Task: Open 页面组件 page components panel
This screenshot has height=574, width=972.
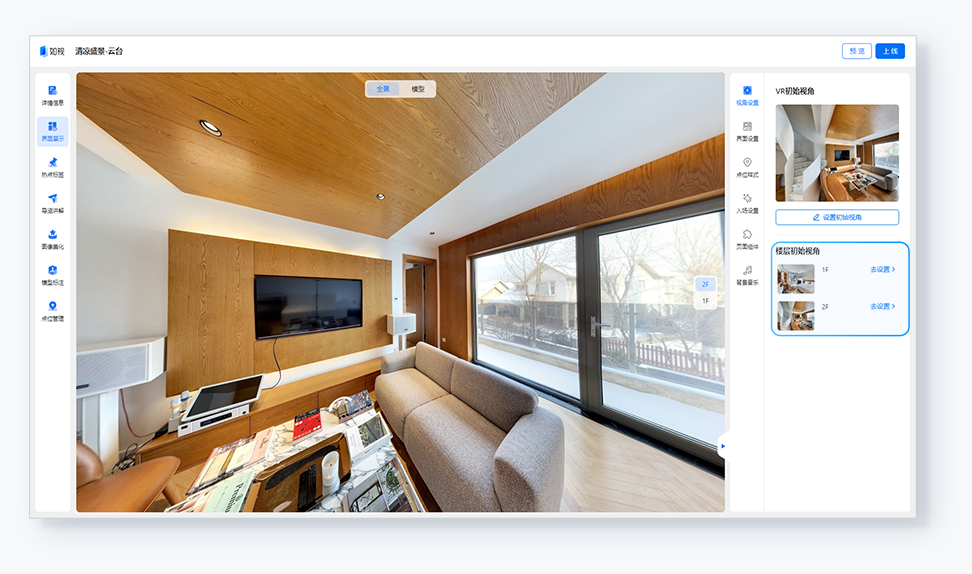Action: point(747,239)
